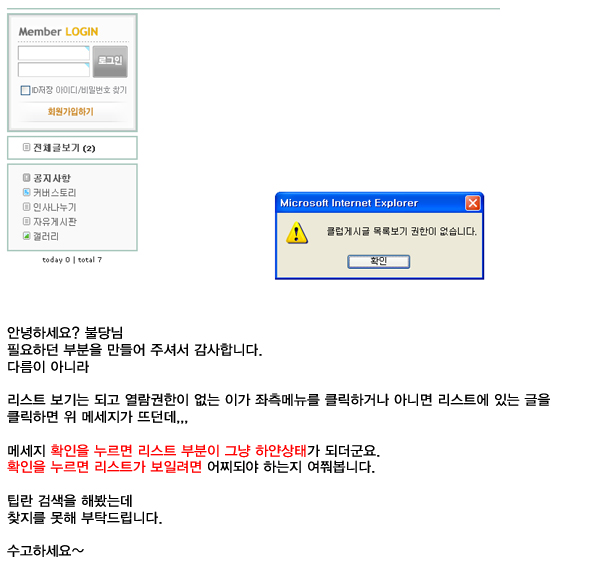Open the 인사나누기 board

pos(55,207)
